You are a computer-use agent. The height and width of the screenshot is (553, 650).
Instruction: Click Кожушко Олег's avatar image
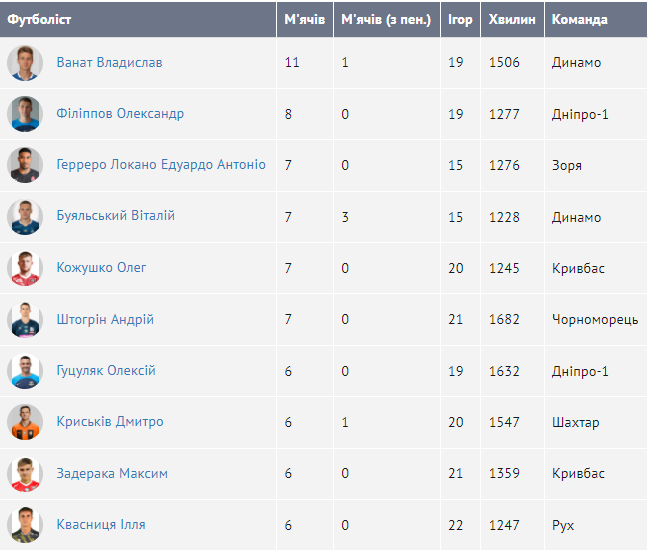pyautogui.click(x=25, y=268)
